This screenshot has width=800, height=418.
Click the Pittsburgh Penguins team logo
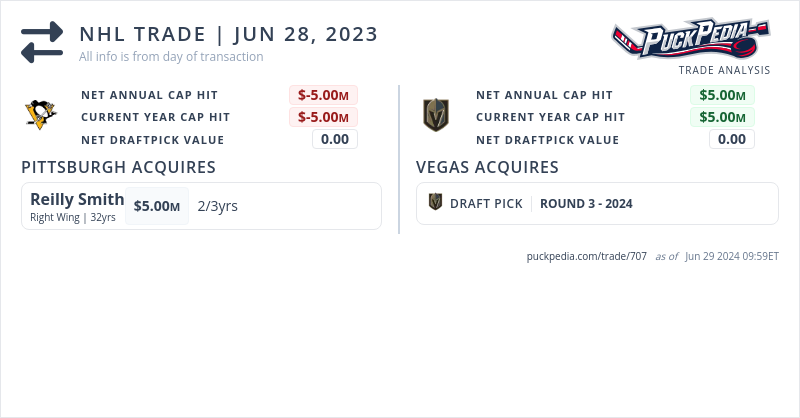point(41,115)
